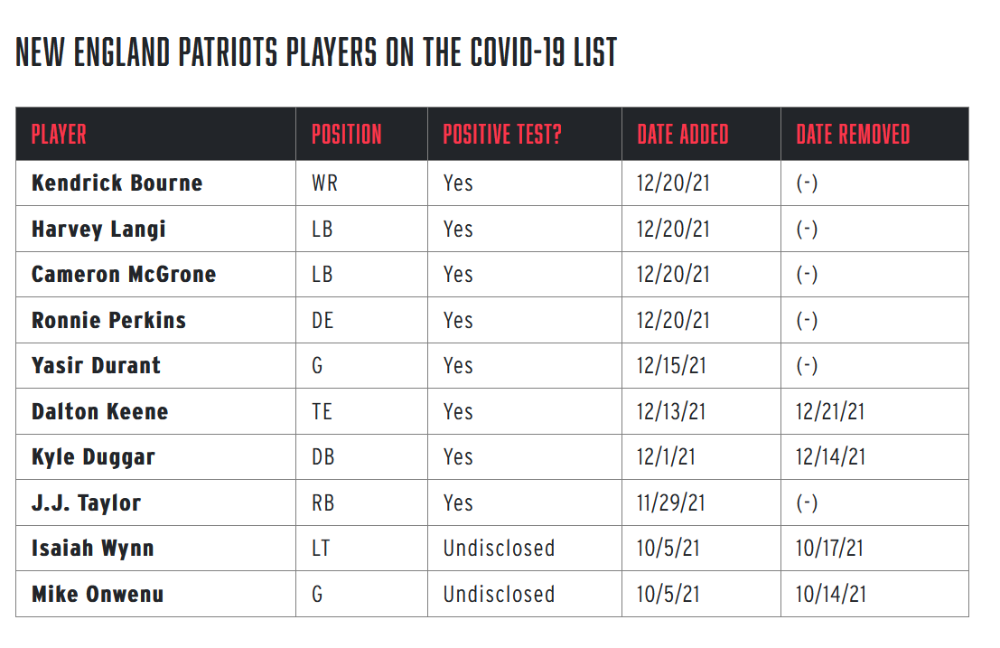Viewport: 1000px width, 648px height.
Task: Select player name Yasir Durant
Action: tap(96, 365)
